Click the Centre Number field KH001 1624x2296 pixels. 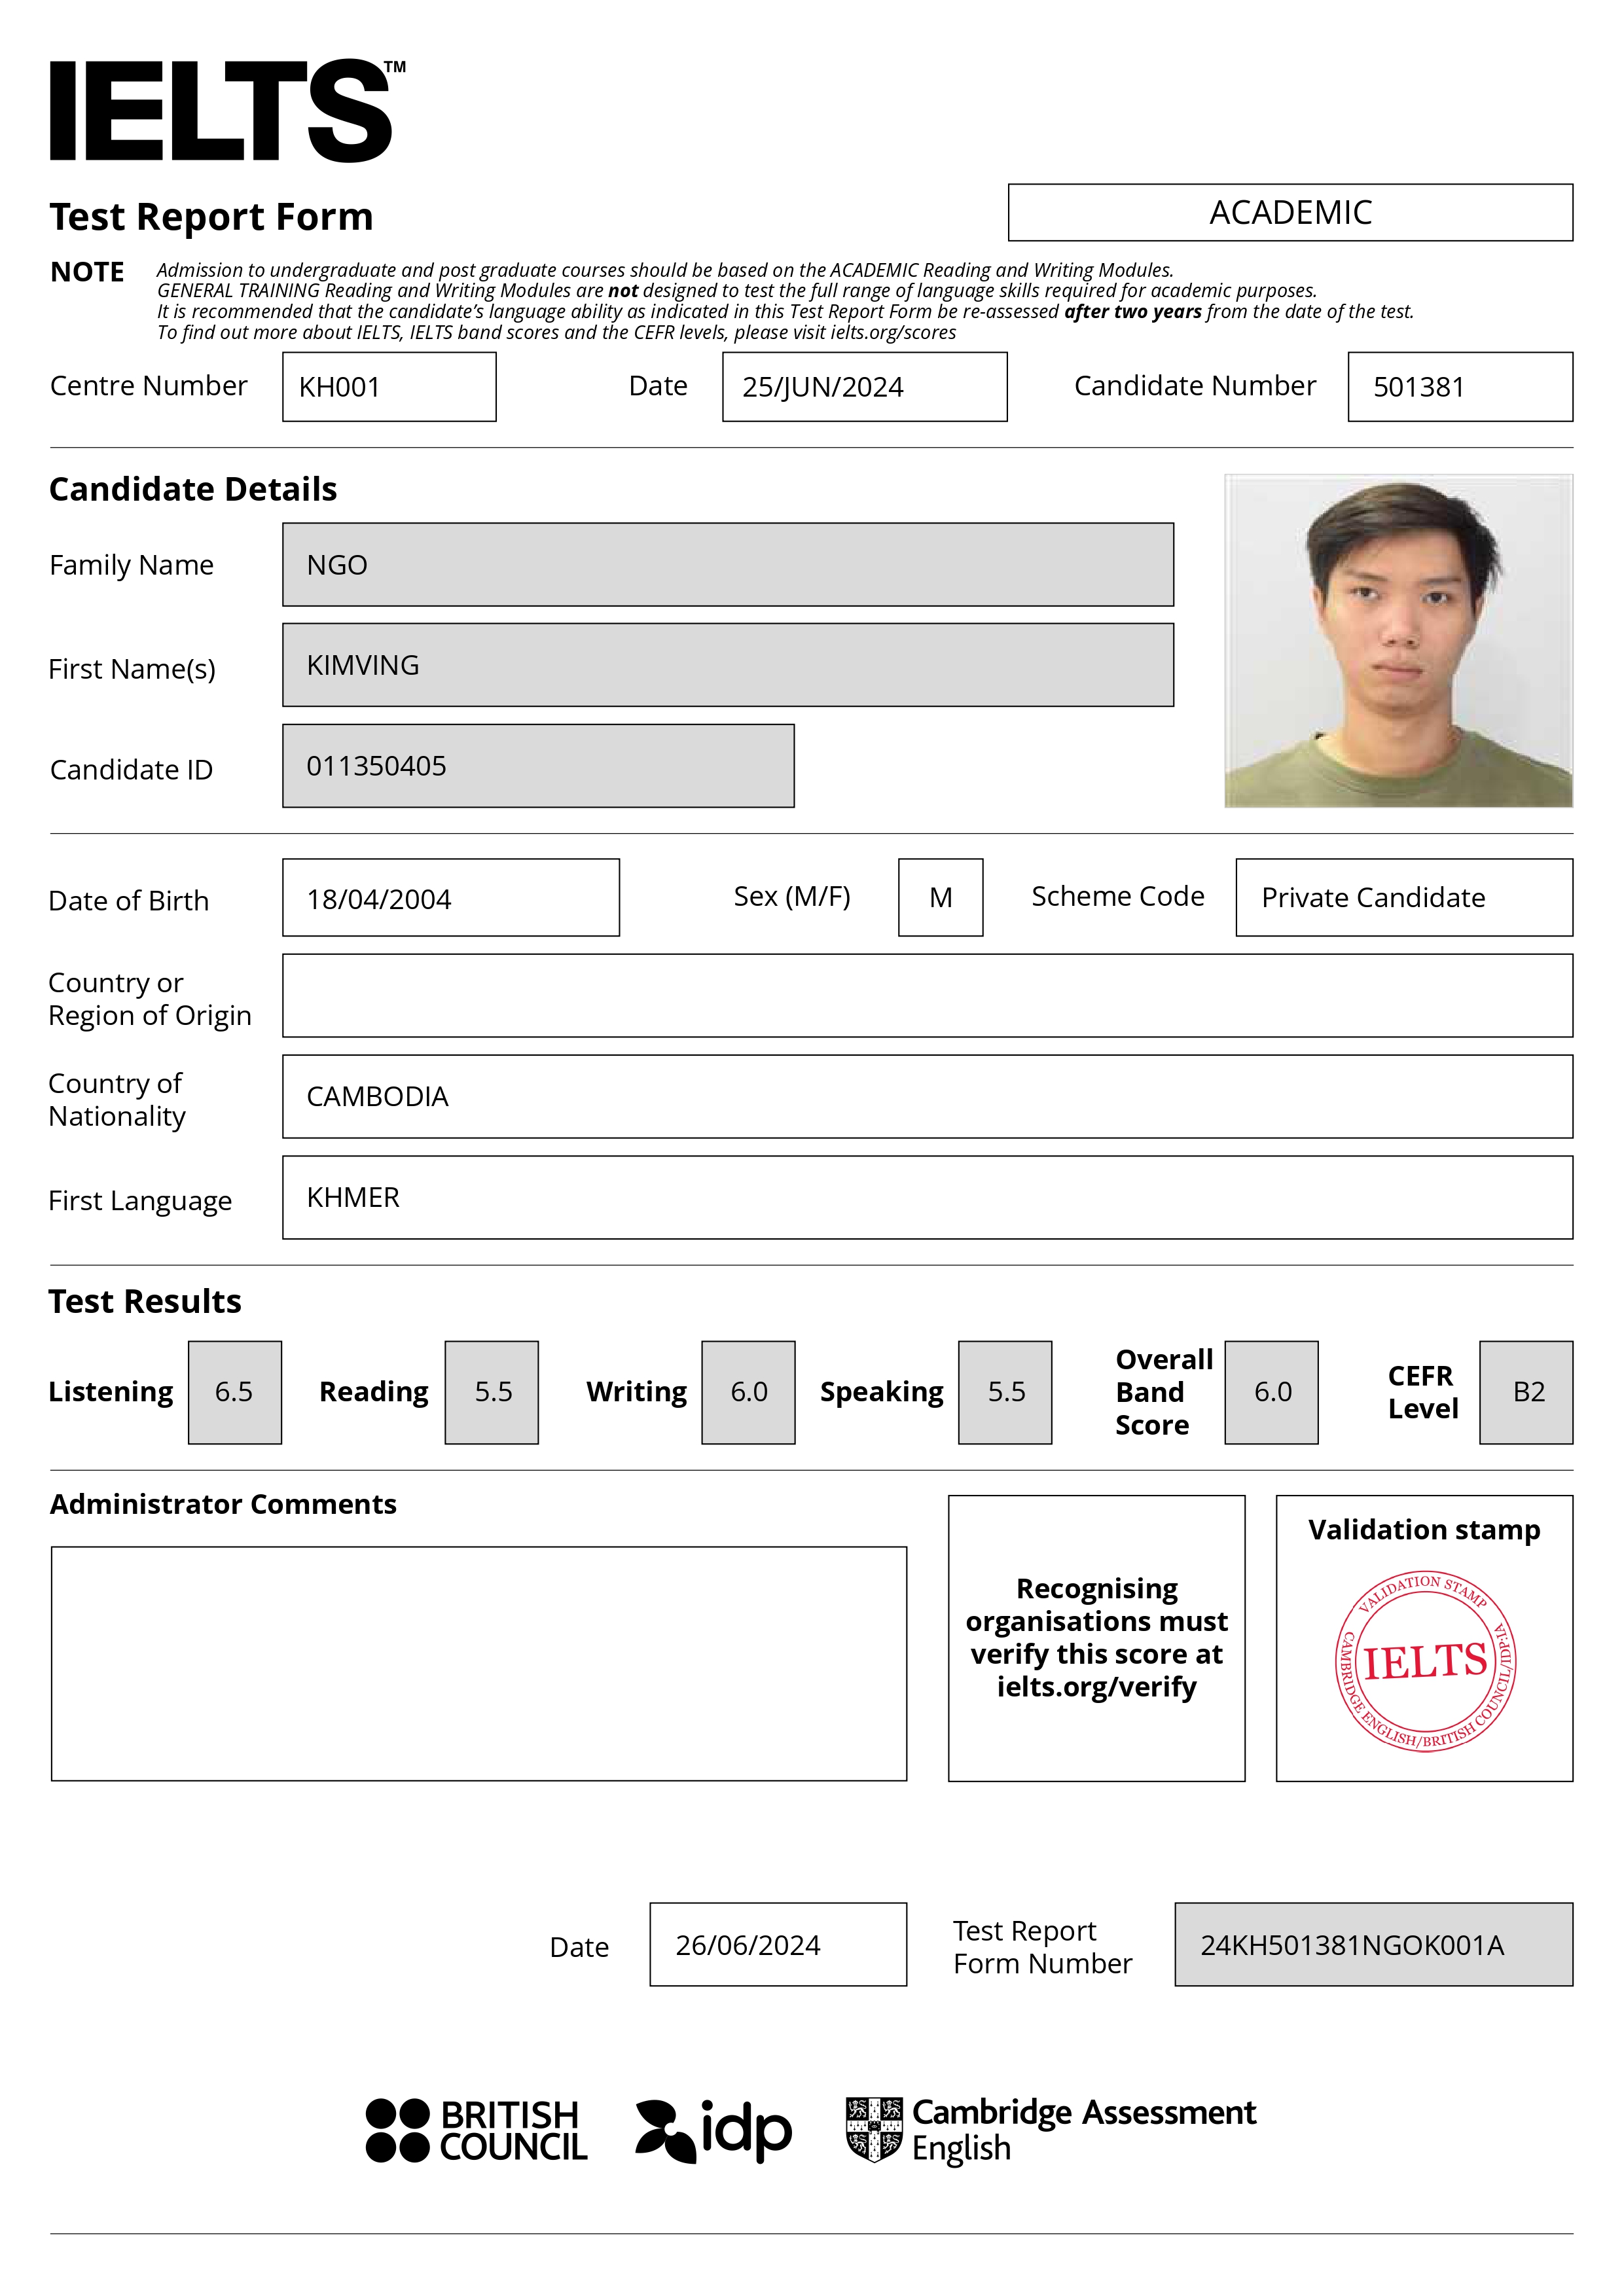389,387
